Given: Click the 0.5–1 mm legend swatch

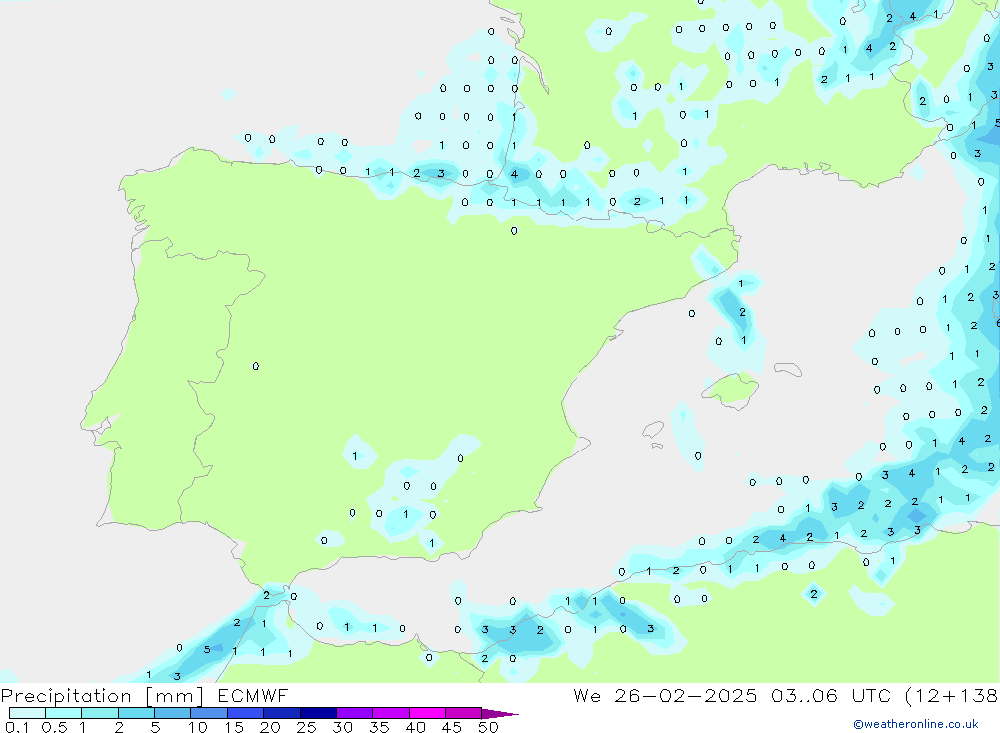Looking at the screenshot, I should tap(64, 713).
